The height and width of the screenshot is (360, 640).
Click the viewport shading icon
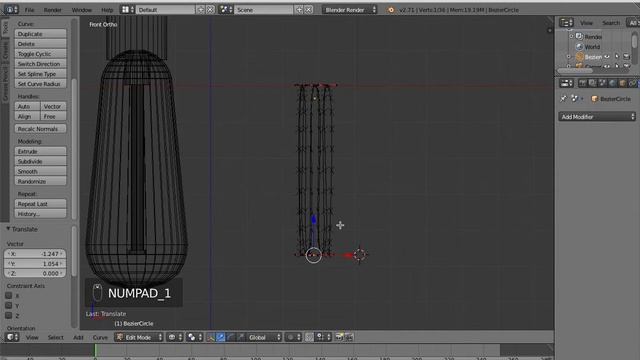coord(175,337)
